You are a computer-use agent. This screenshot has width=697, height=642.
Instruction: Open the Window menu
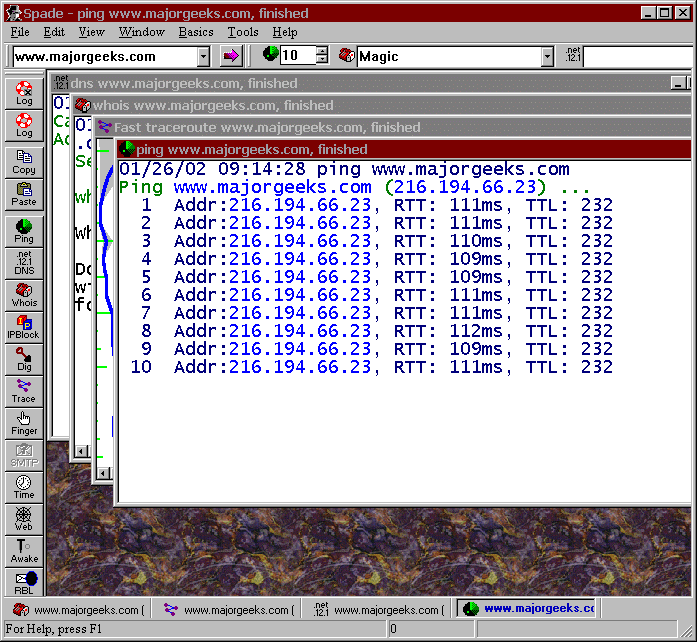point(142,32)
